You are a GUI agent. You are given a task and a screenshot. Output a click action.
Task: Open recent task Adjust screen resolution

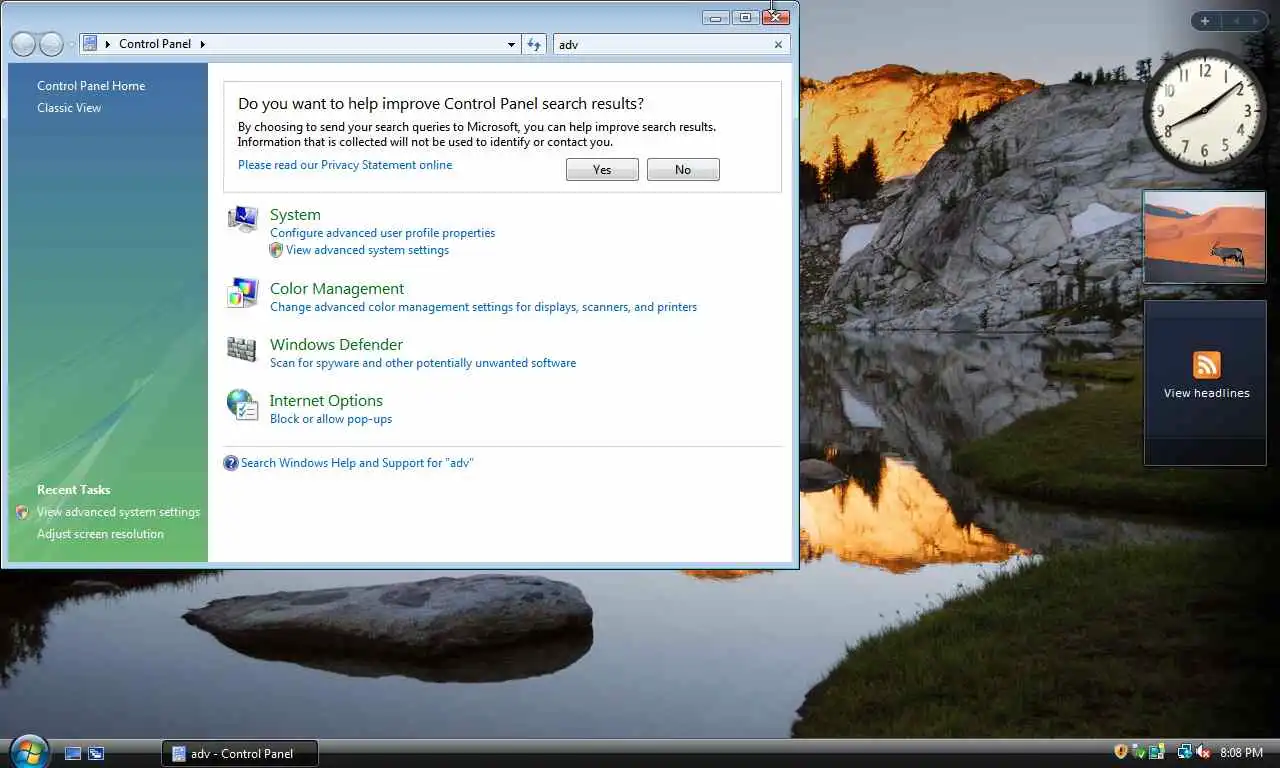point(100,534)
